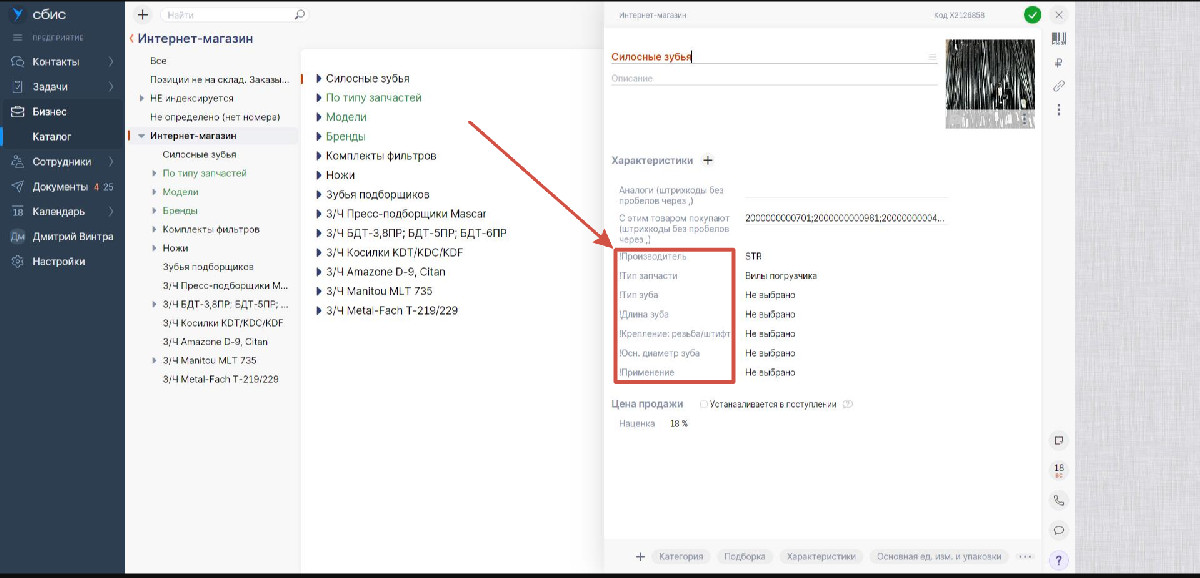
Task: Open З/Ч Amazone D-9, Citan in main list
Action: (x=386, y=271)
